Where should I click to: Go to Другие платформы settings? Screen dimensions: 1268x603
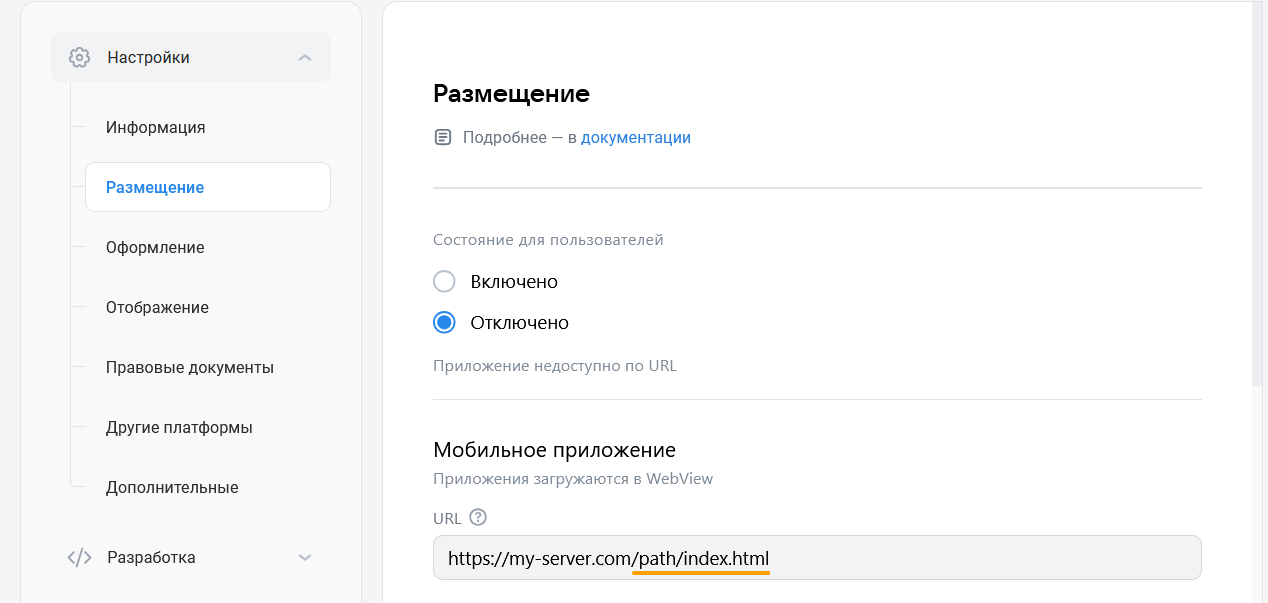[x=179, y=427]
